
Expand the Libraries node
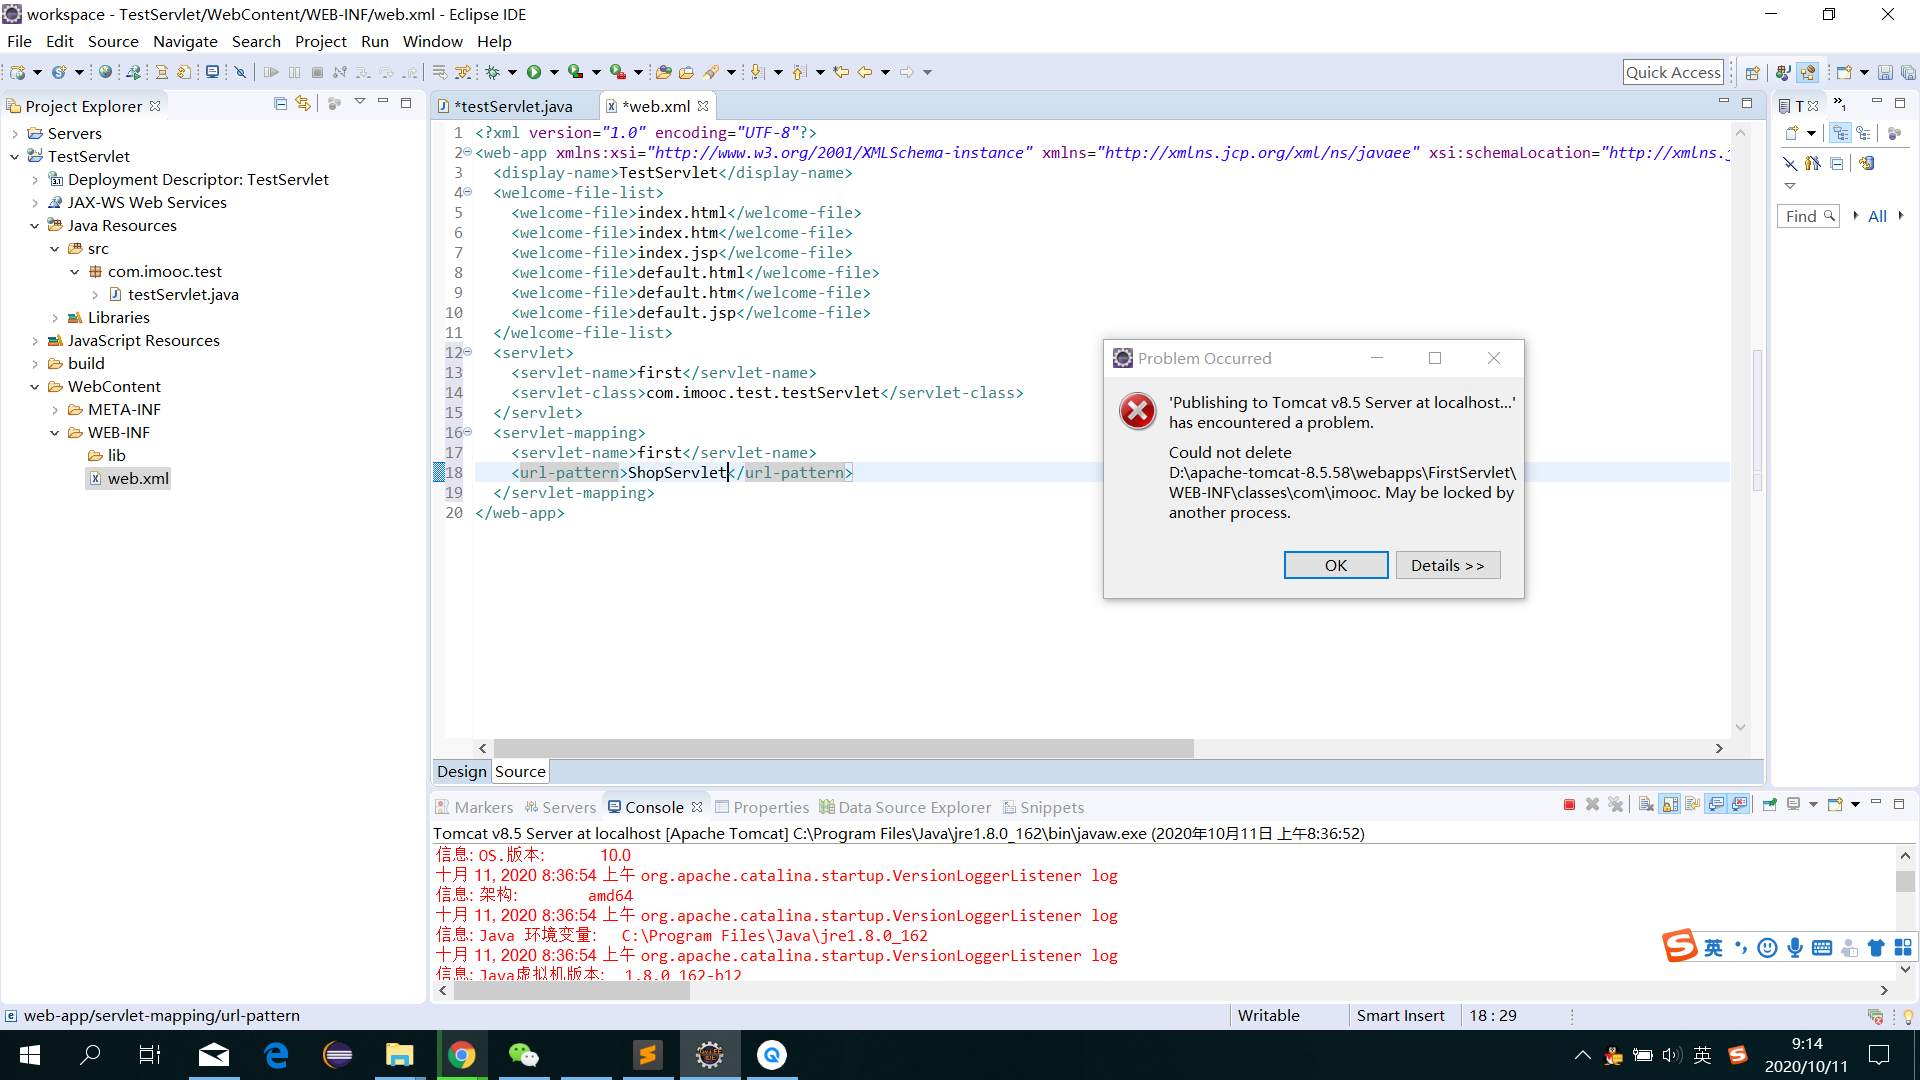55,318
